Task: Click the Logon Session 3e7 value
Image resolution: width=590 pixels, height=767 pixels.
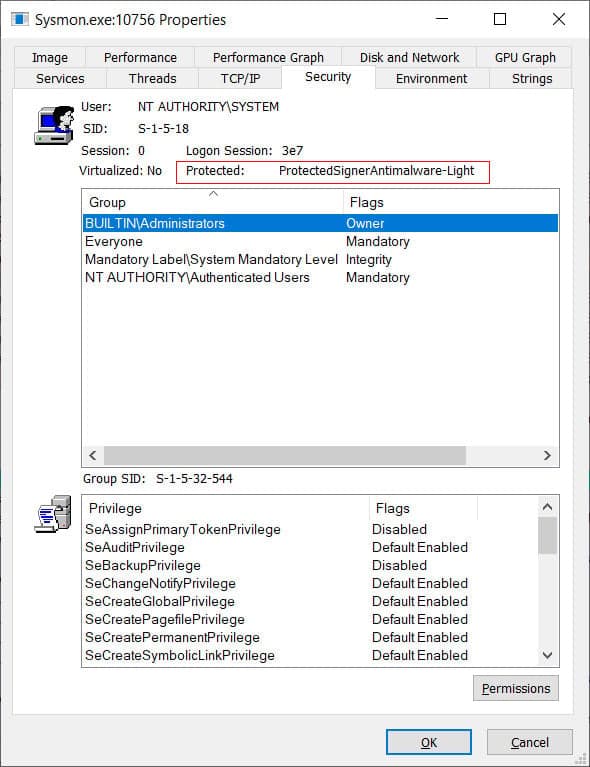Action: click(292, 151)
